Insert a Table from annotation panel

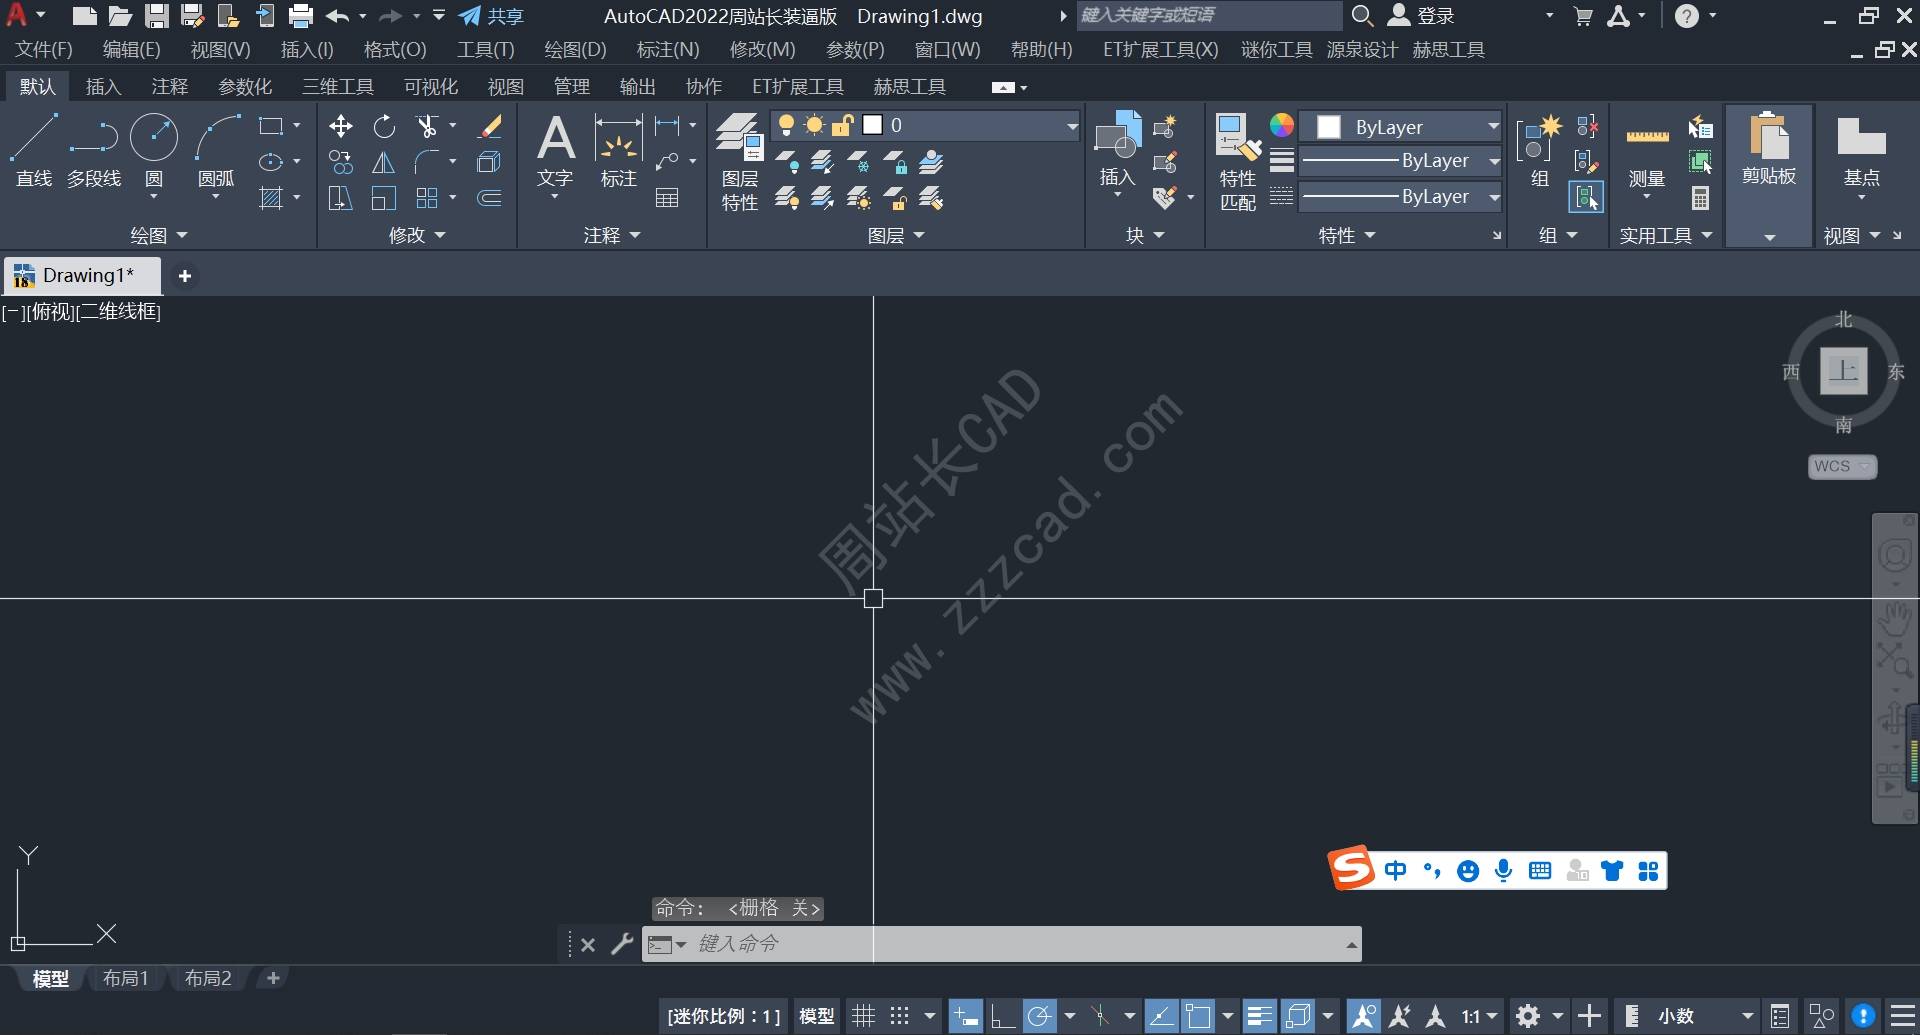pyautogui.click(x=667, y=198)
